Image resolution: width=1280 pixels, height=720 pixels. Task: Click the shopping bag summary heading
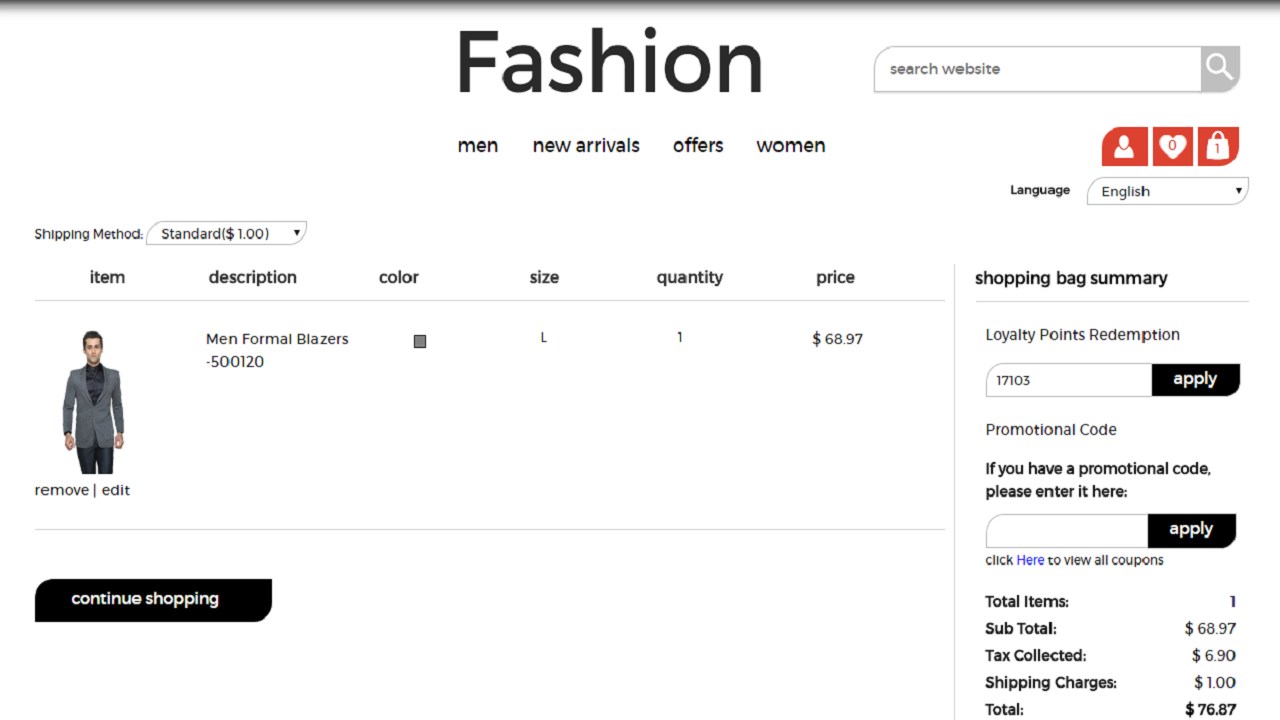coord(1071,278)
